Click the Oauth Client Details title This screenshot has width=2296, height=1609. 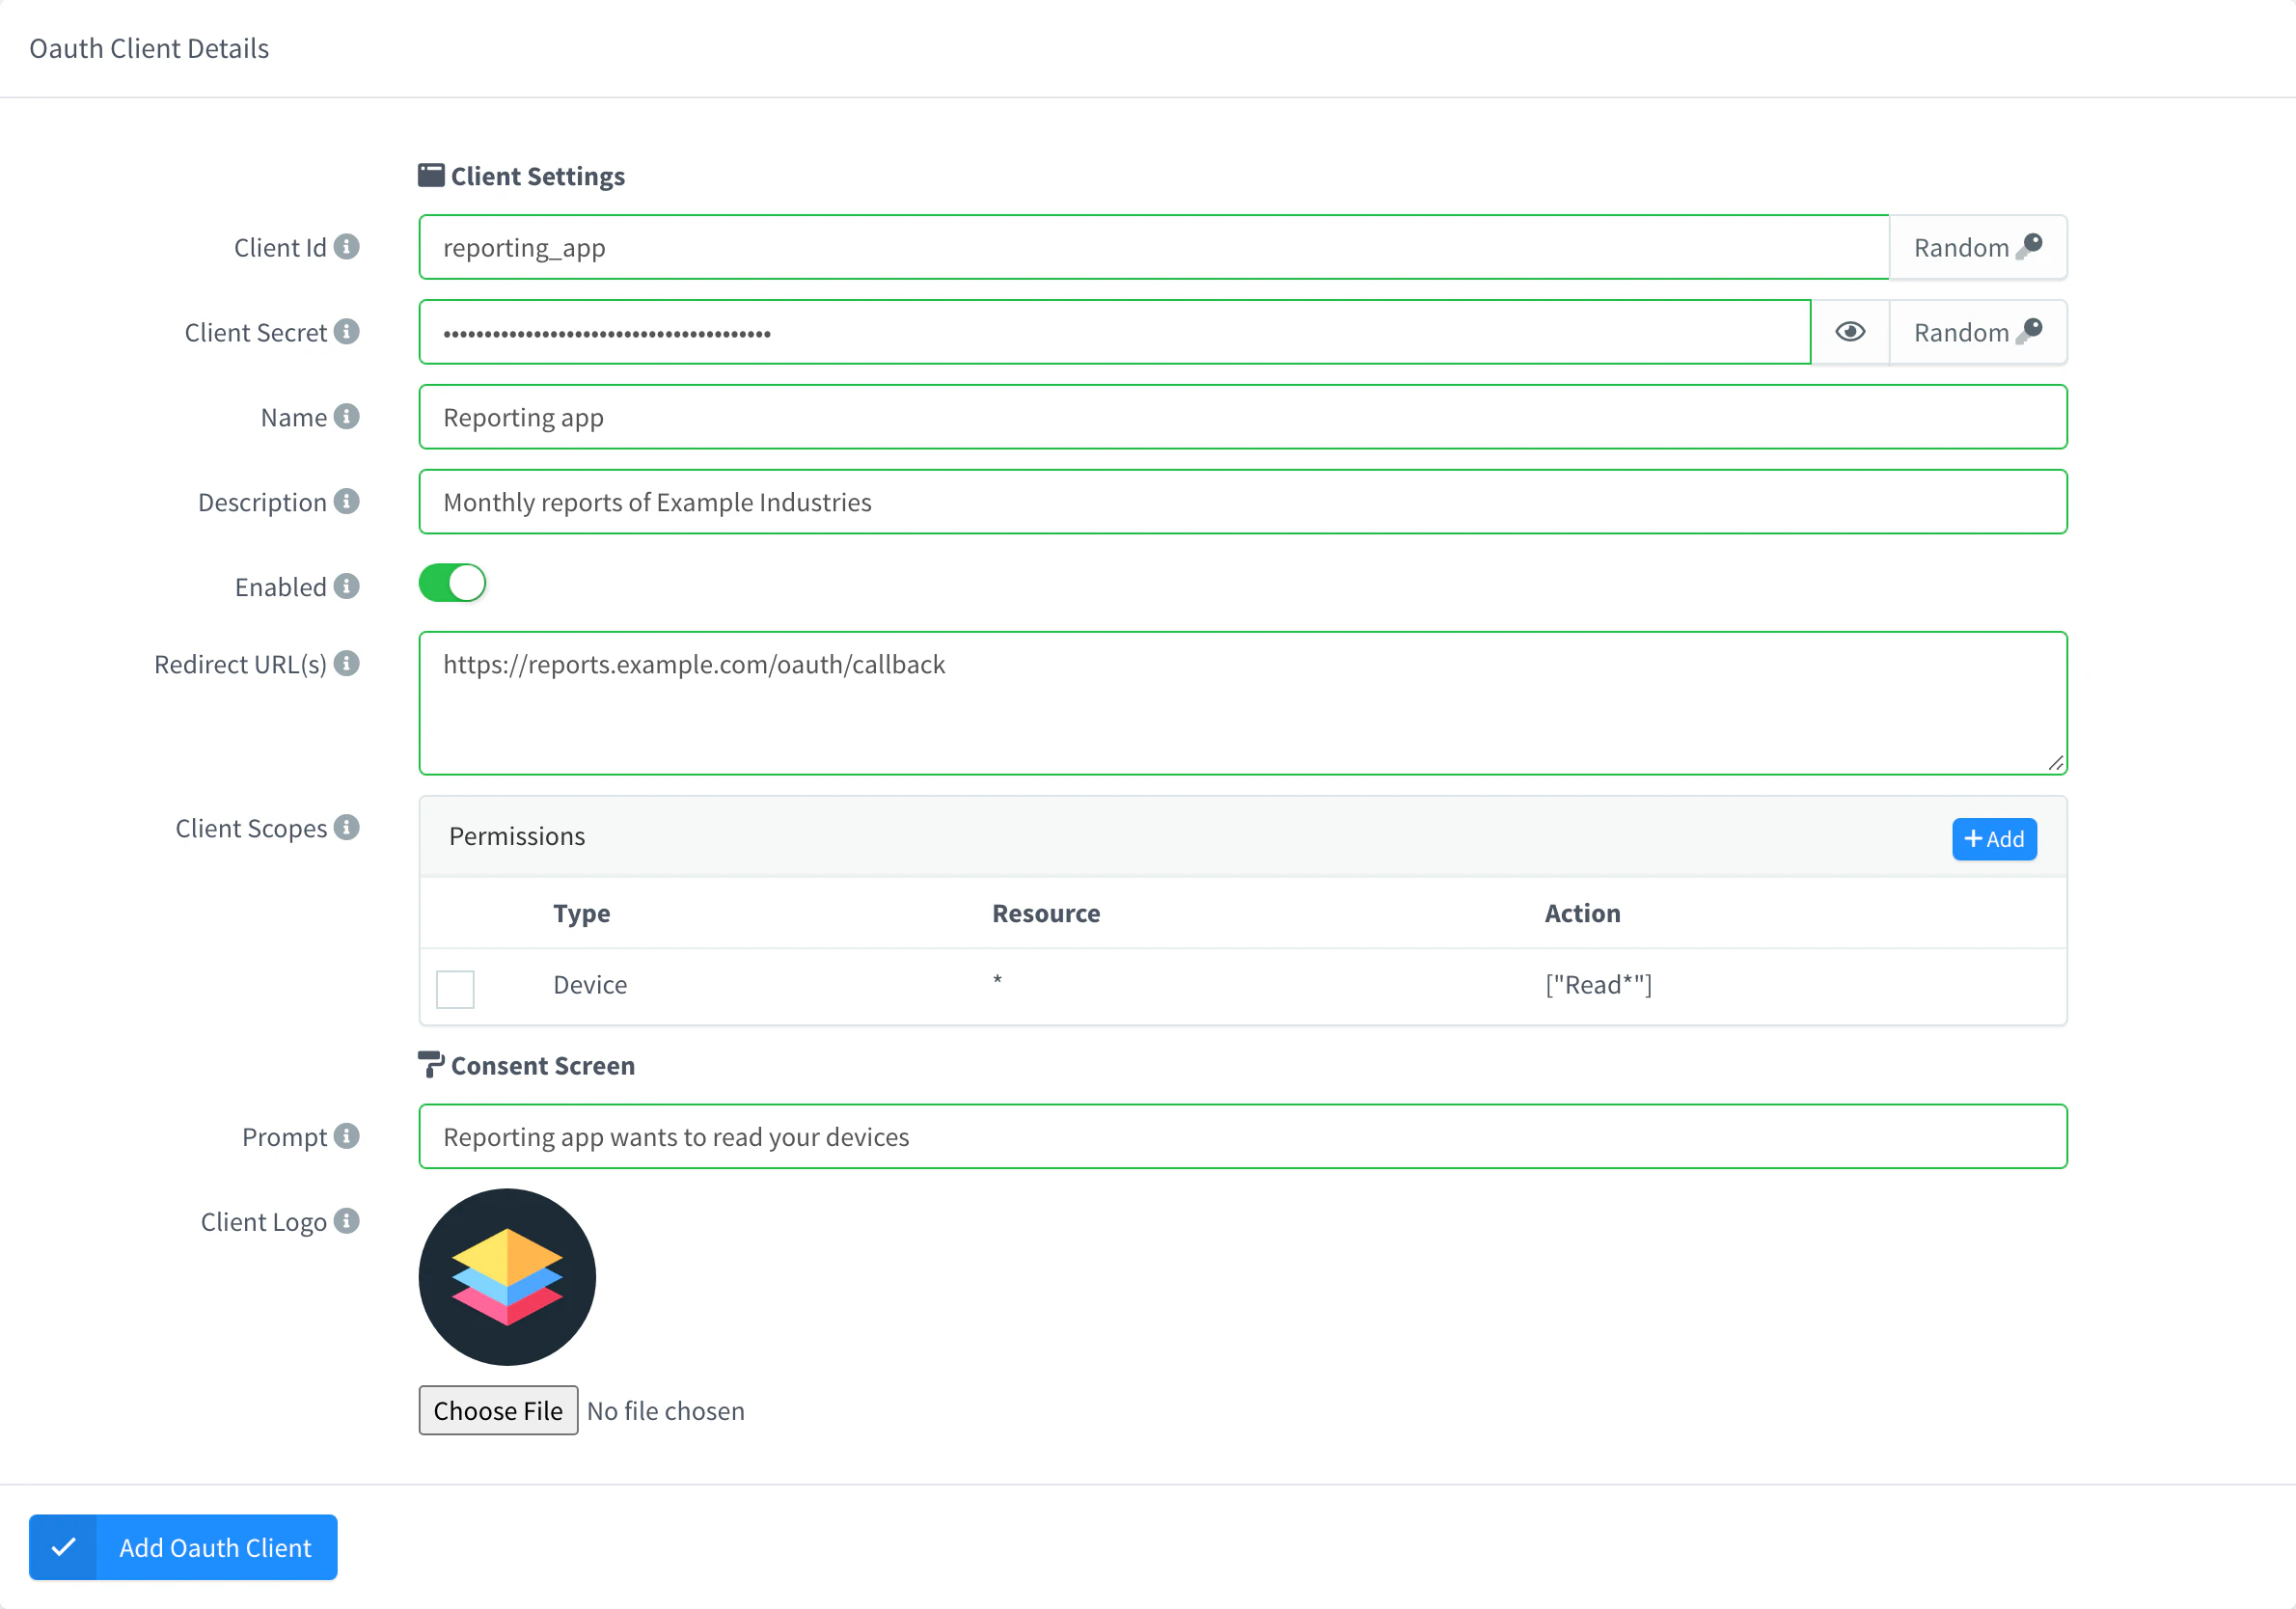149,48
